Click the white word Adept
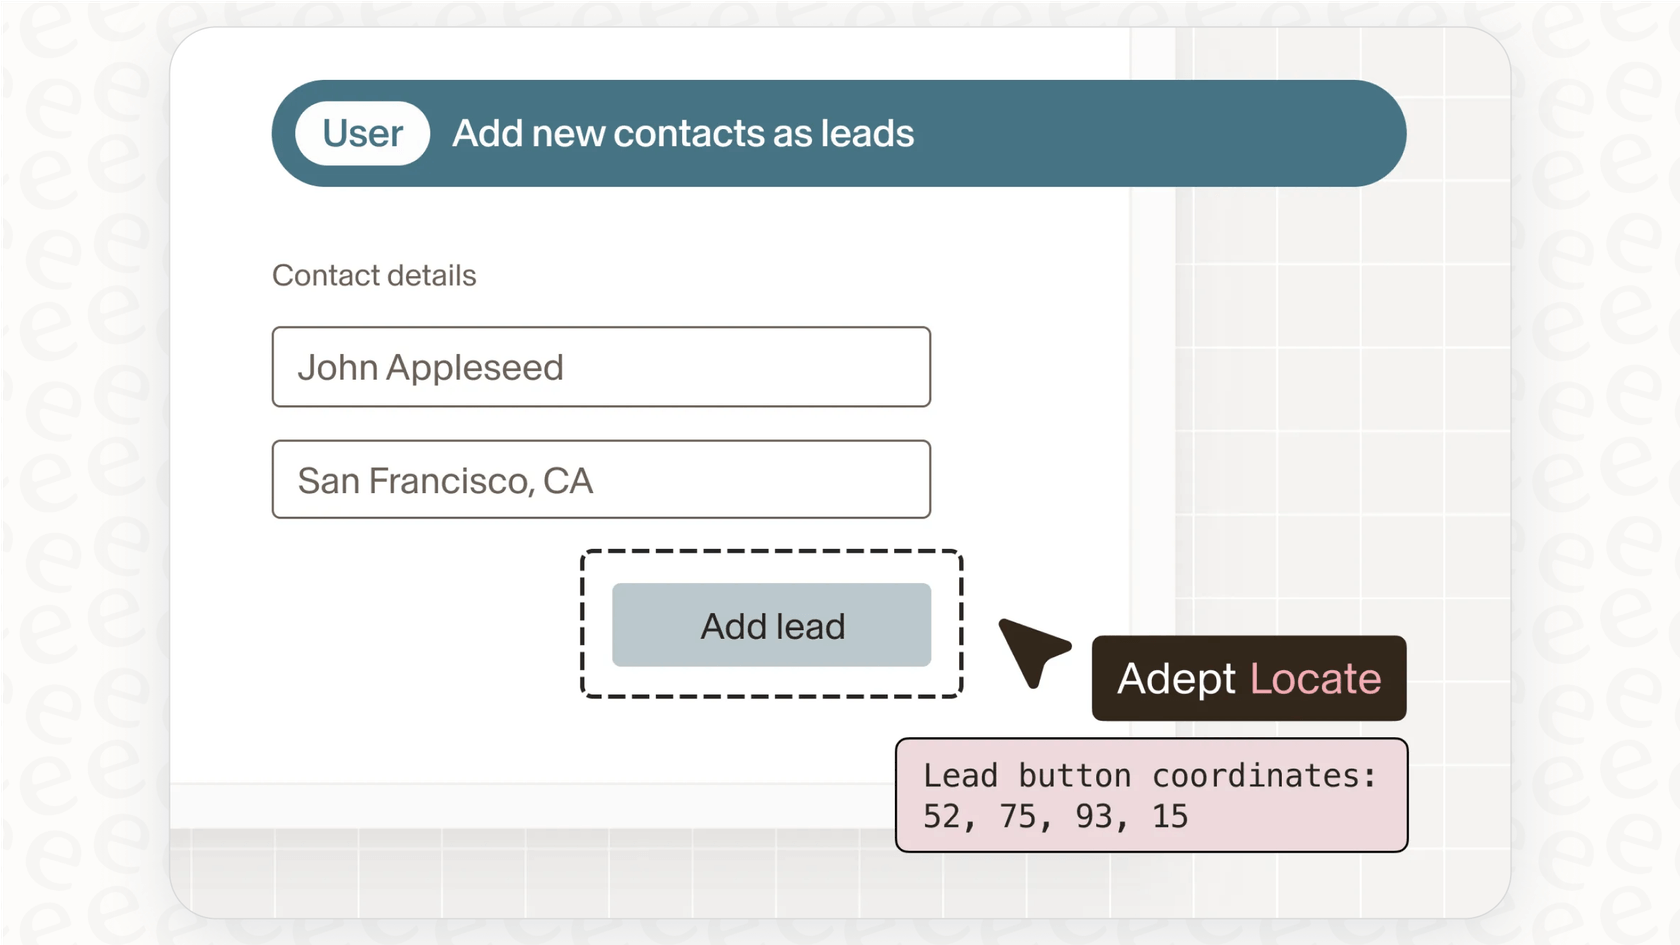Screen dimensions: 1680x945 coord(1176,679)
